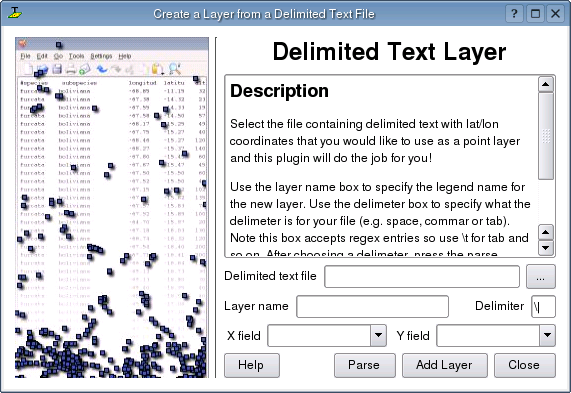Expand the Y field dropdown arrow
This screenshot has height=393, width=571.
point(547,335)
